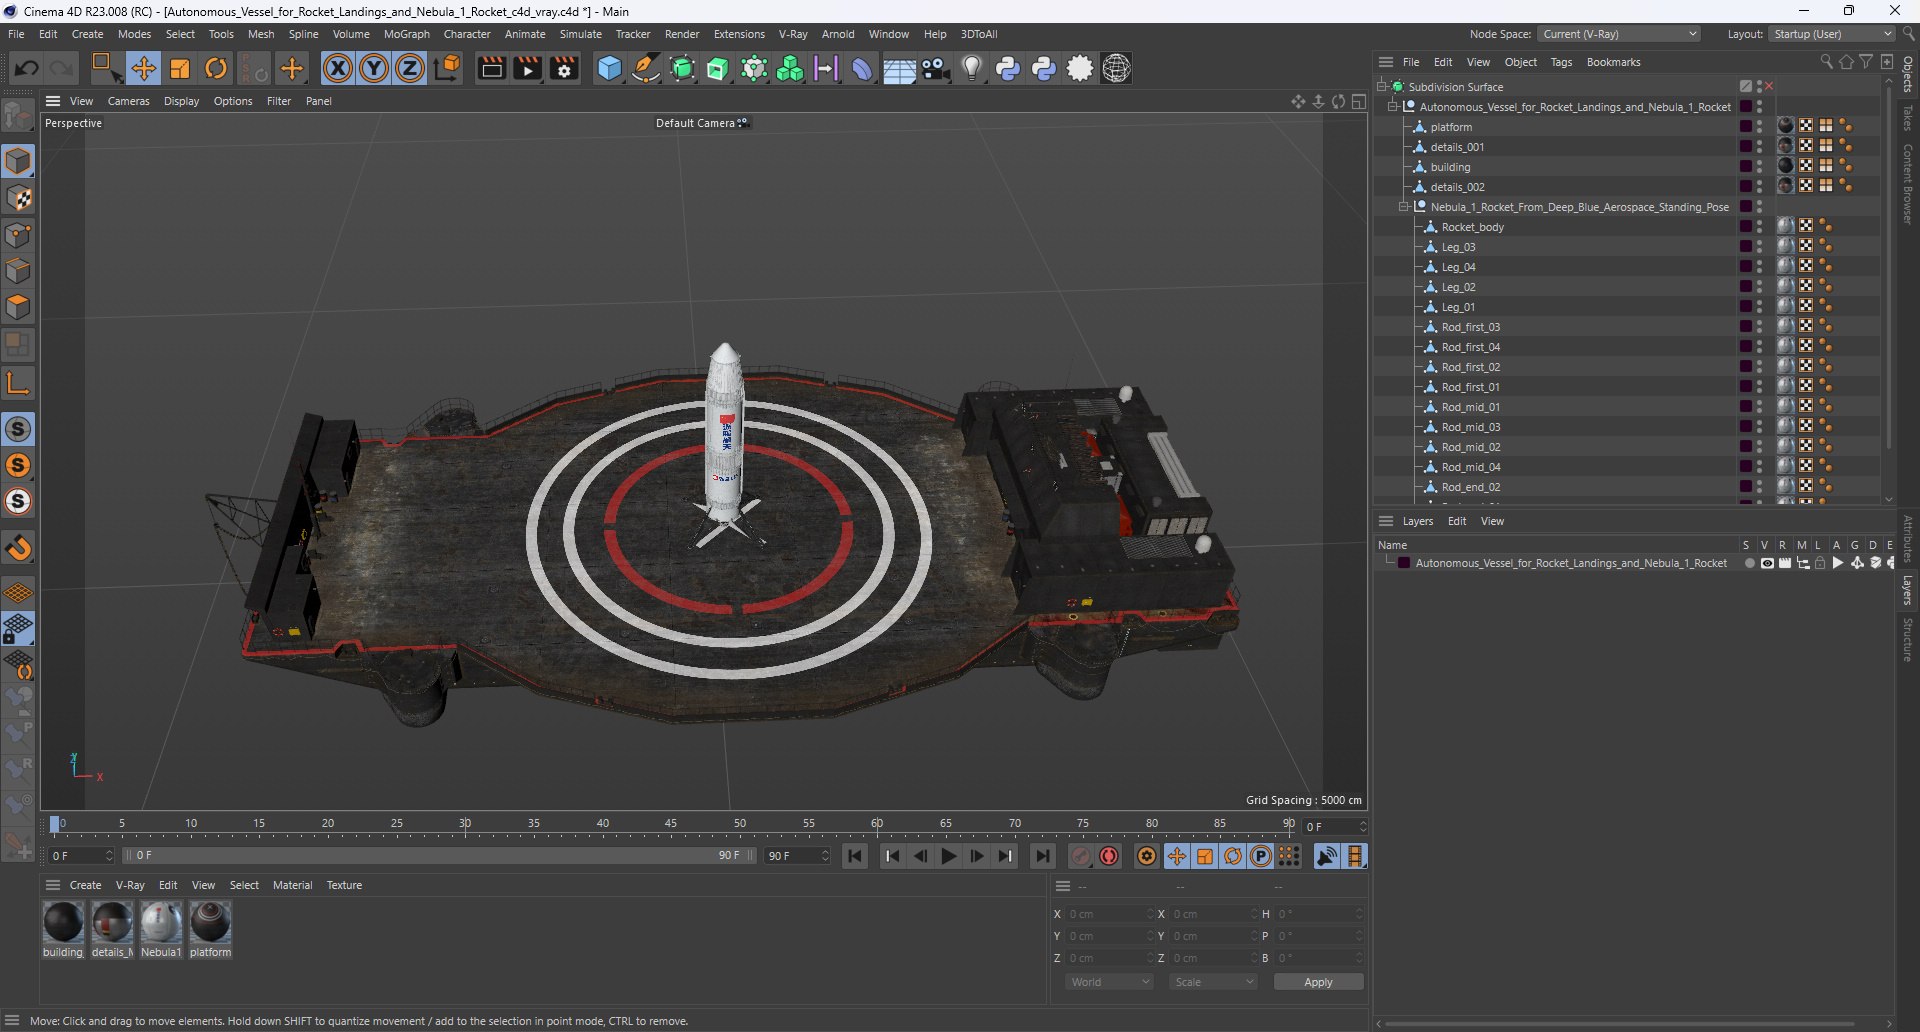Select the Nebula1 material thumbnail
This screenshot has width=1920, height=1032.
(161, 922)
